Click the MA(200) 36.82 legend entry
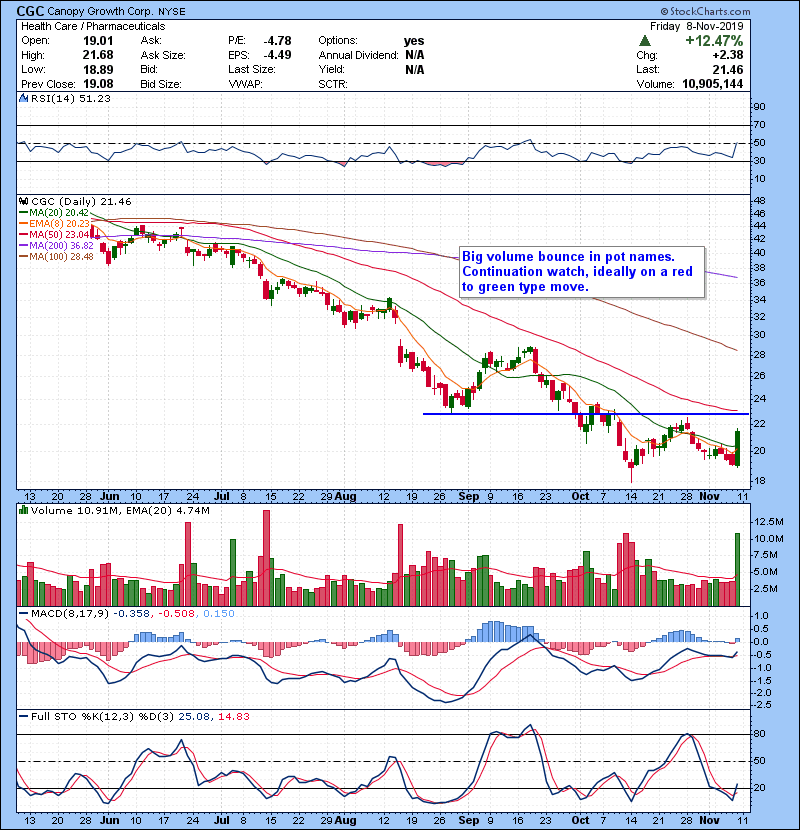This screenshot has height=830, width=800. pos(56,246)
